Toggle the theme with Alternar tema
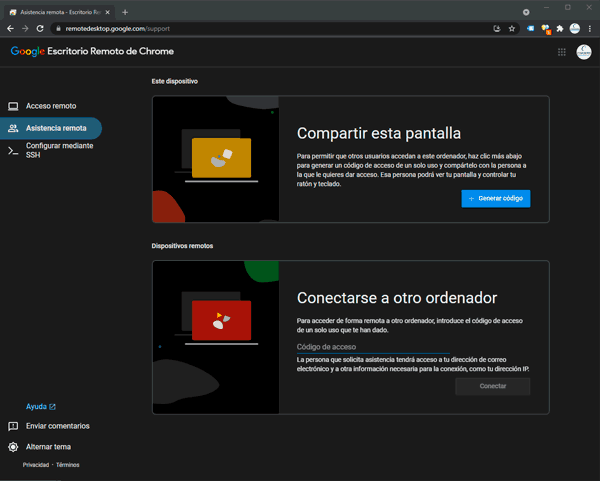This screenshot has width=600, height=481. (x=48, y=447)
